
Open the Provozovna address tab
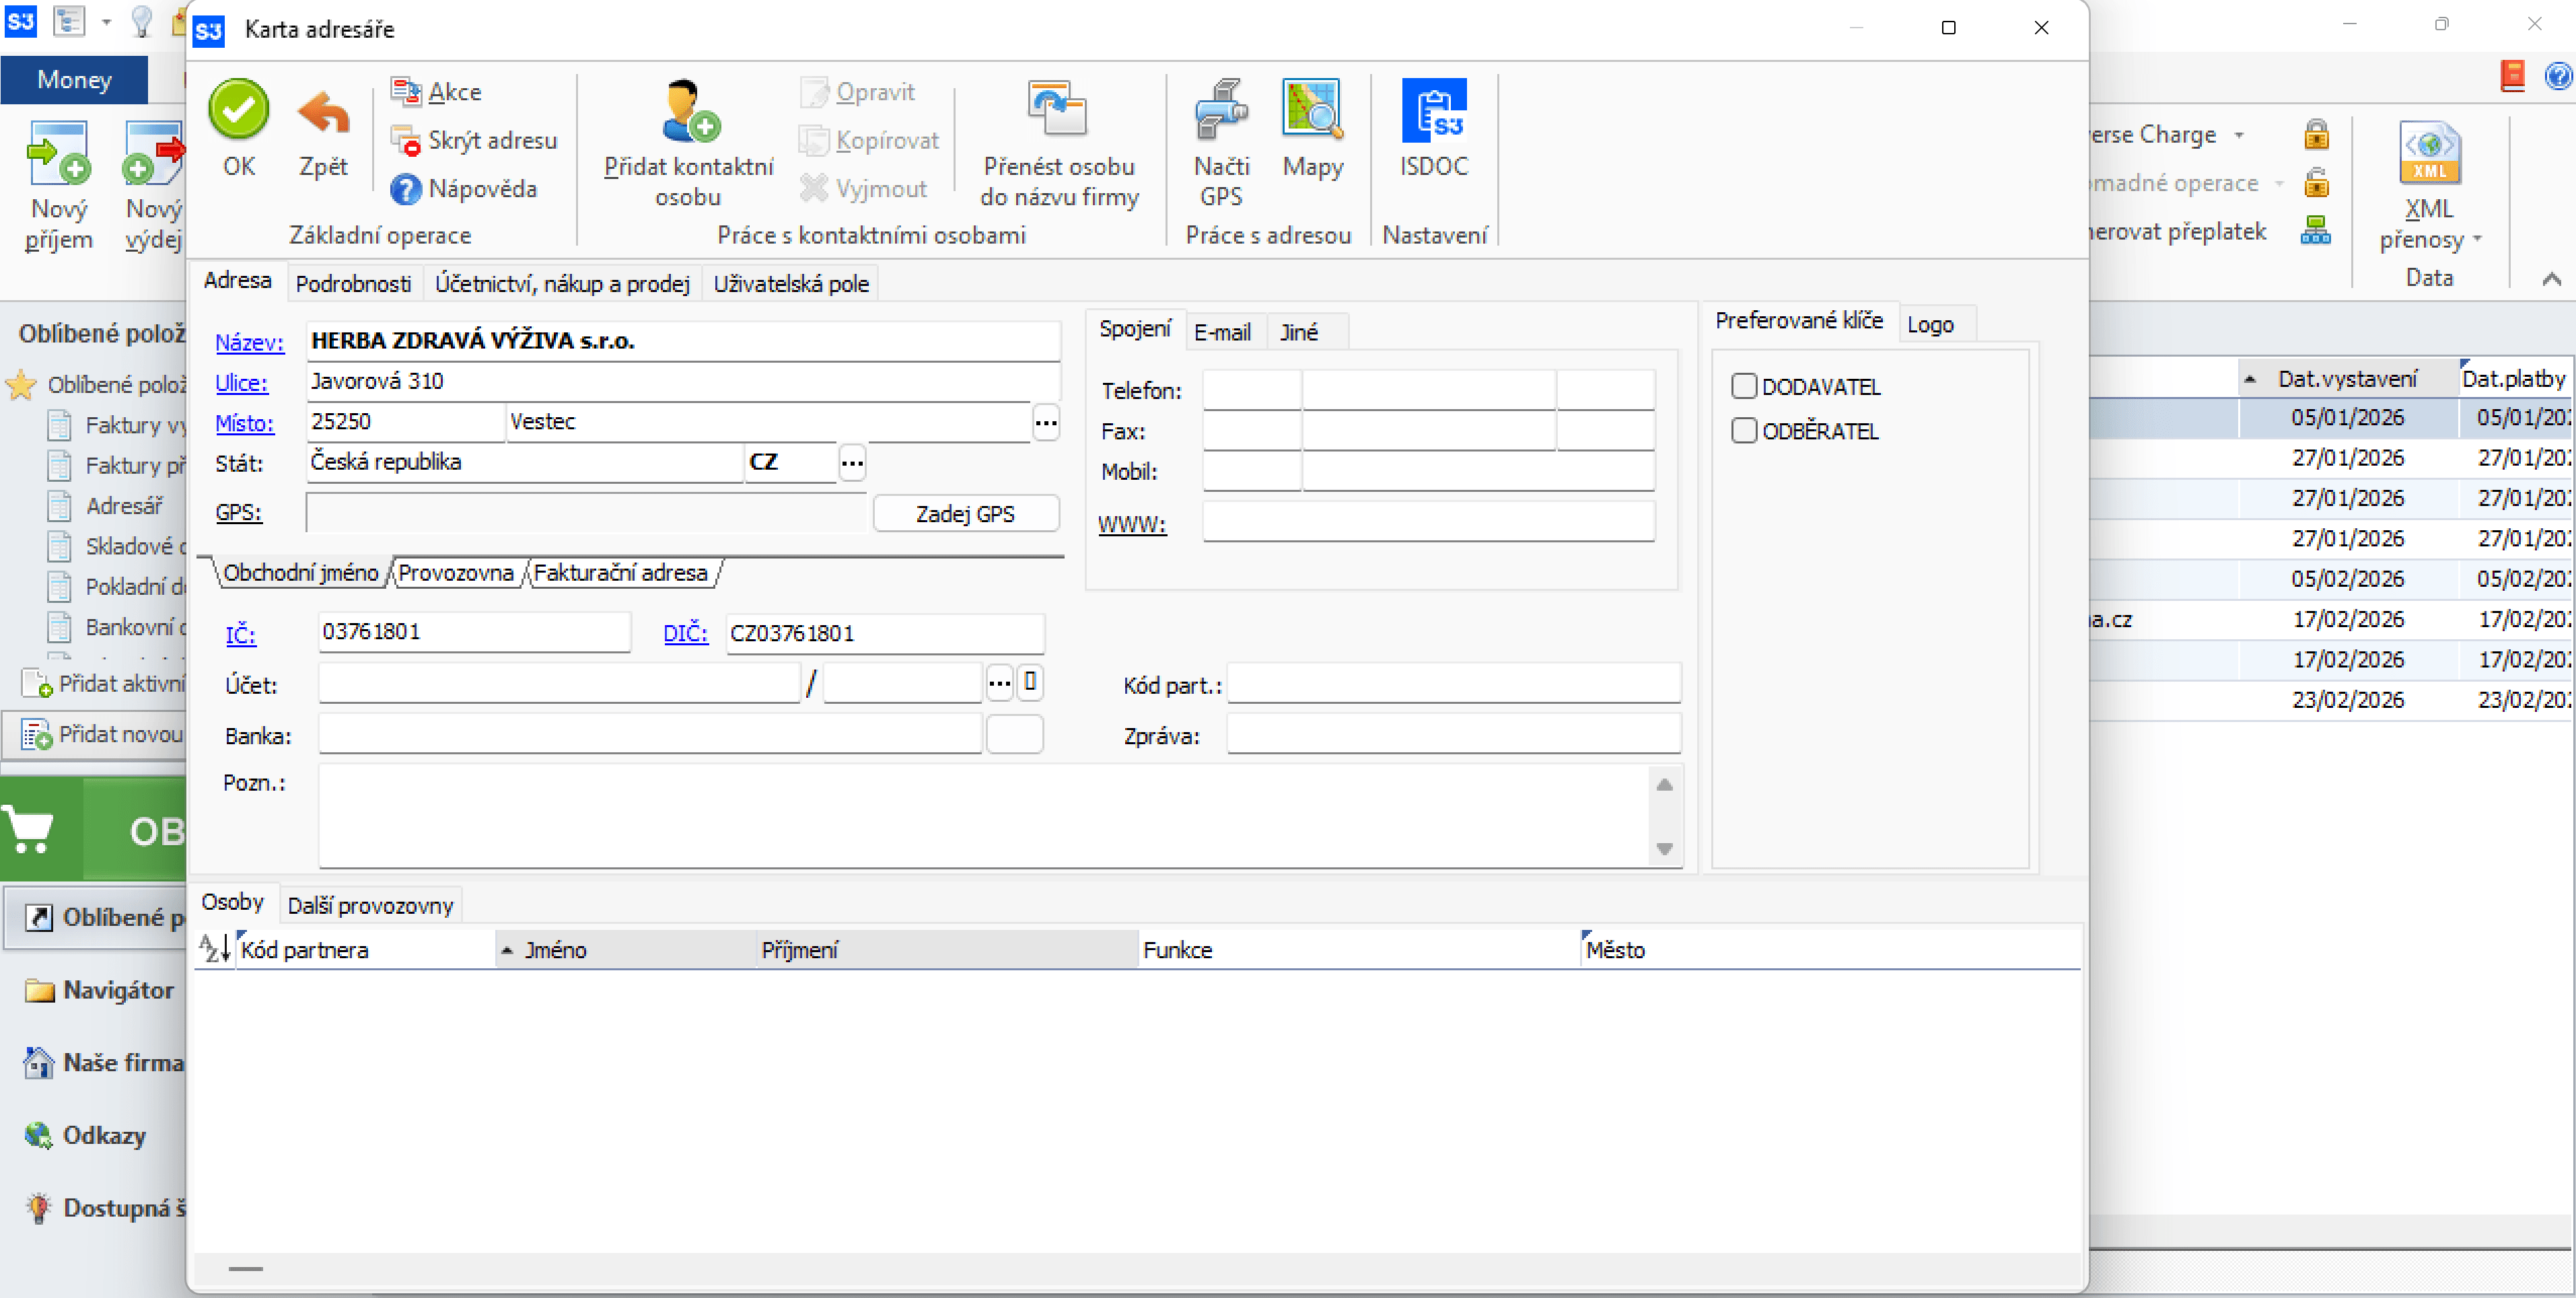tap(456, 573)
